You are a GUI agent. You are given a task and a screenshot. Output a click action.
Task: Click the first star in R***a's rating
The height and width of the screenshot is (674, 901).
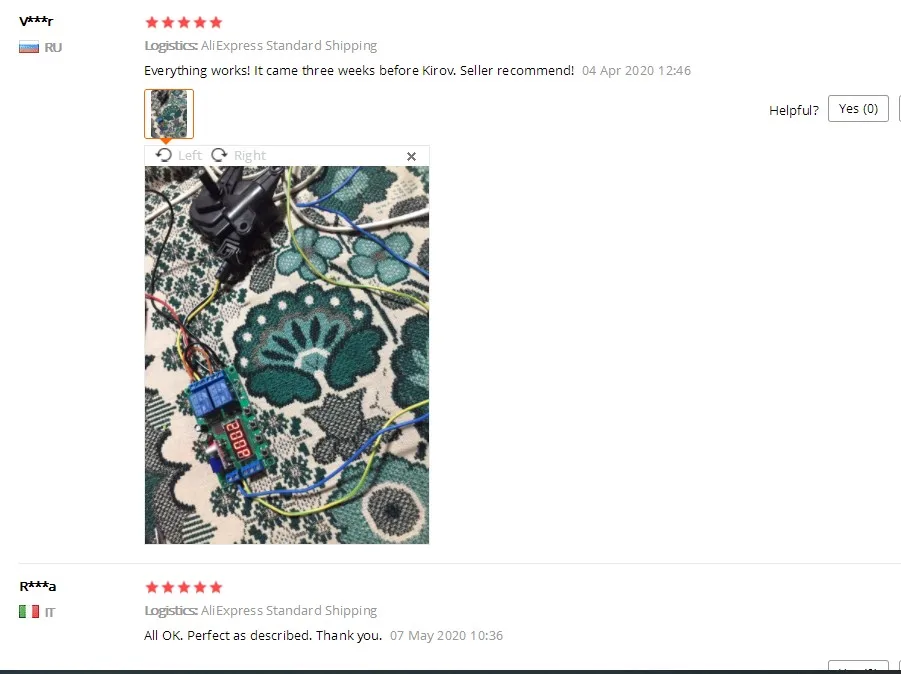tap(152, 587)
